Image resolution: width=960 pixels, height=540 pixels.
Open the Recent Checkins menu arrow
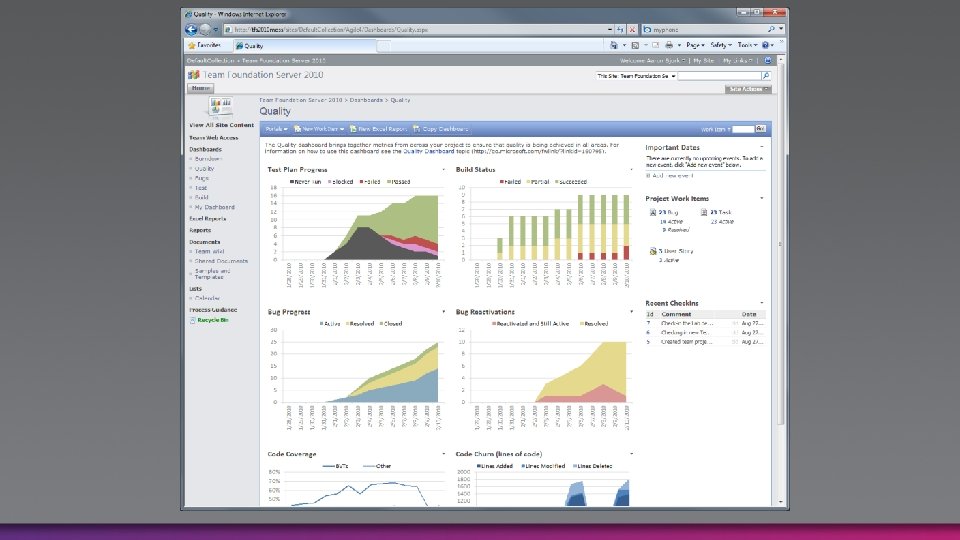tap(762, 303)
